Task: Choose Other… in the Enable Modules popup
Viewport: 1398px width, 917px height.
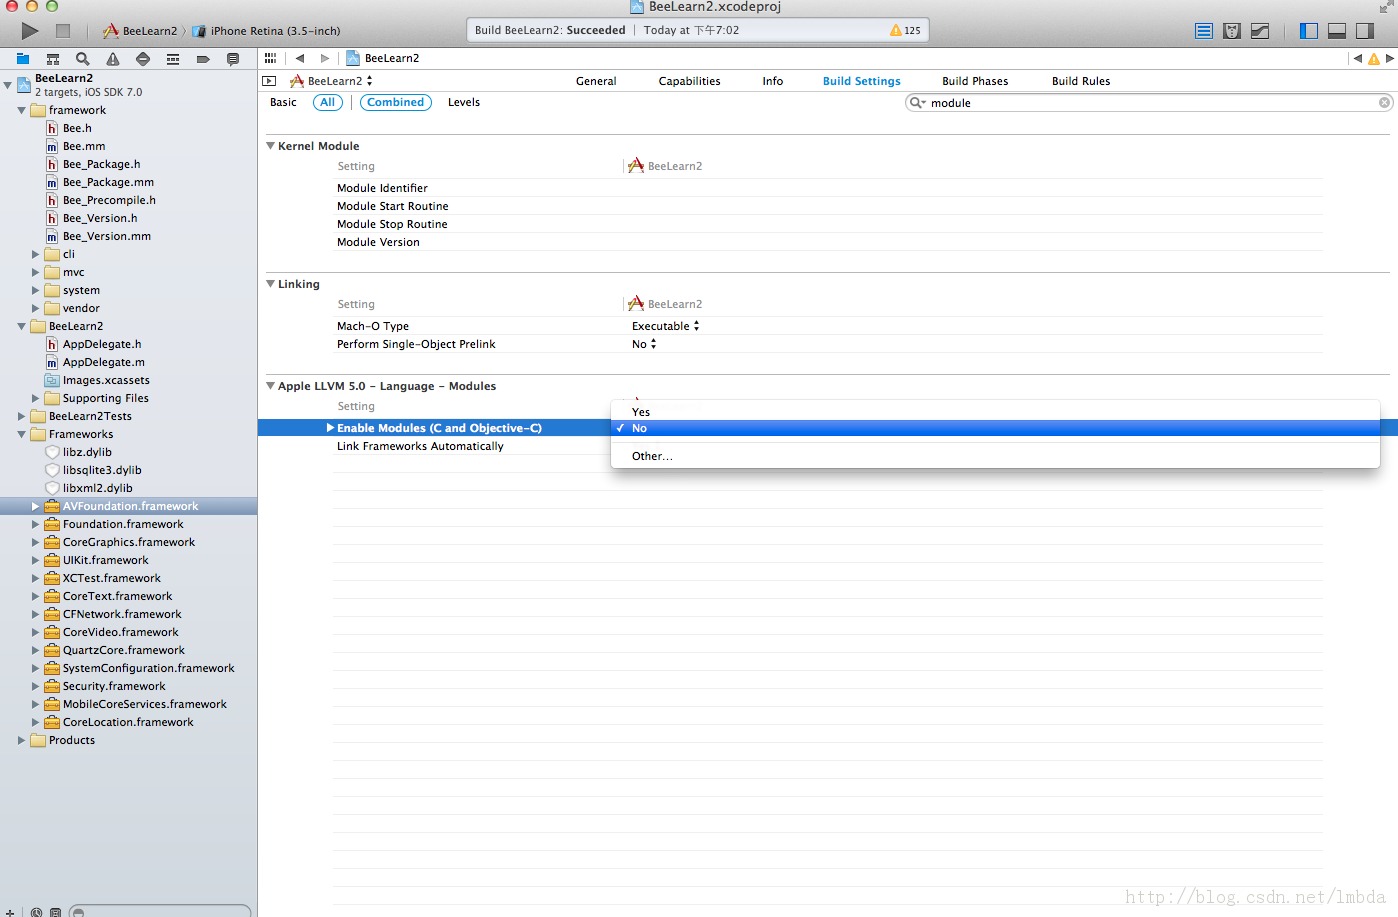Action: (995, 456)
